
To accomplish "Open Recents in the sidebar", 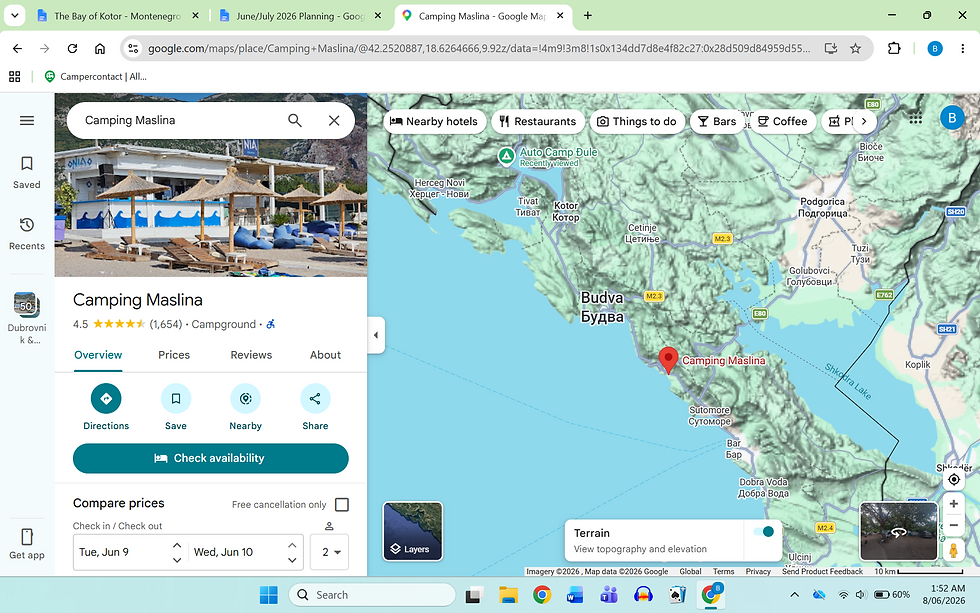I will click(x=27, y=234).
